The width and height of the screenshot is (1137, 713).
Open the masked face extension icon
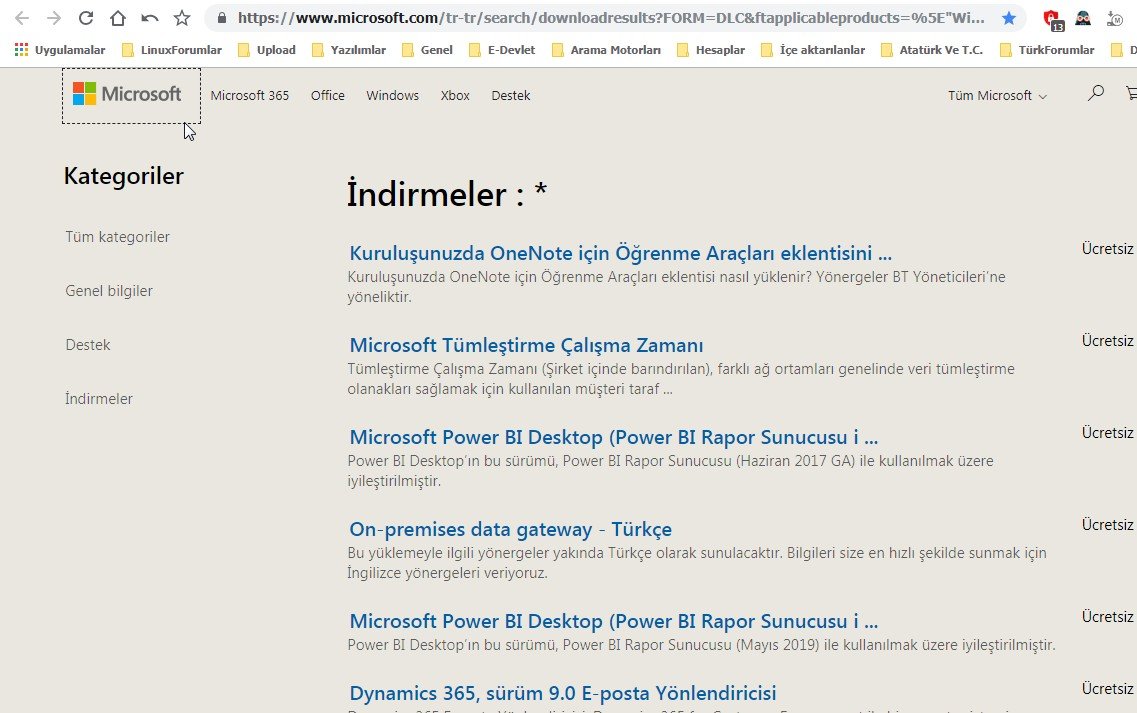pyautogui.click(x=1083, y=18)
